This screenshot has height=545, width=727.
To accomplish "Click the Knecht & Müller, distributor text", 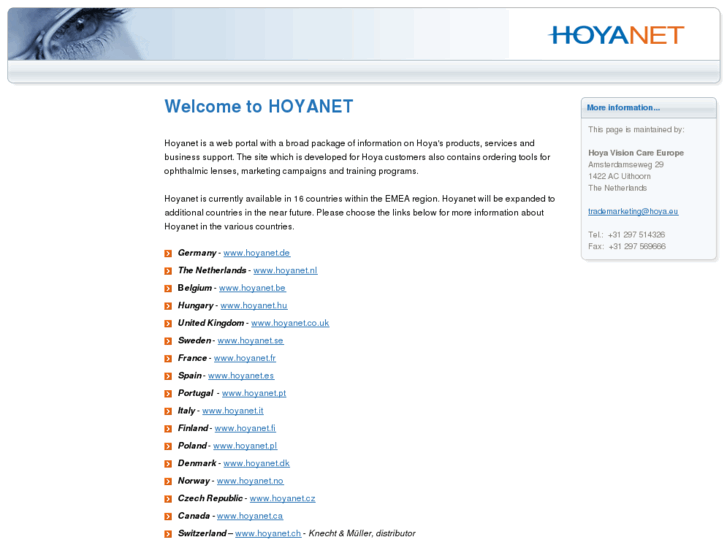I will (x=362, y=533).
